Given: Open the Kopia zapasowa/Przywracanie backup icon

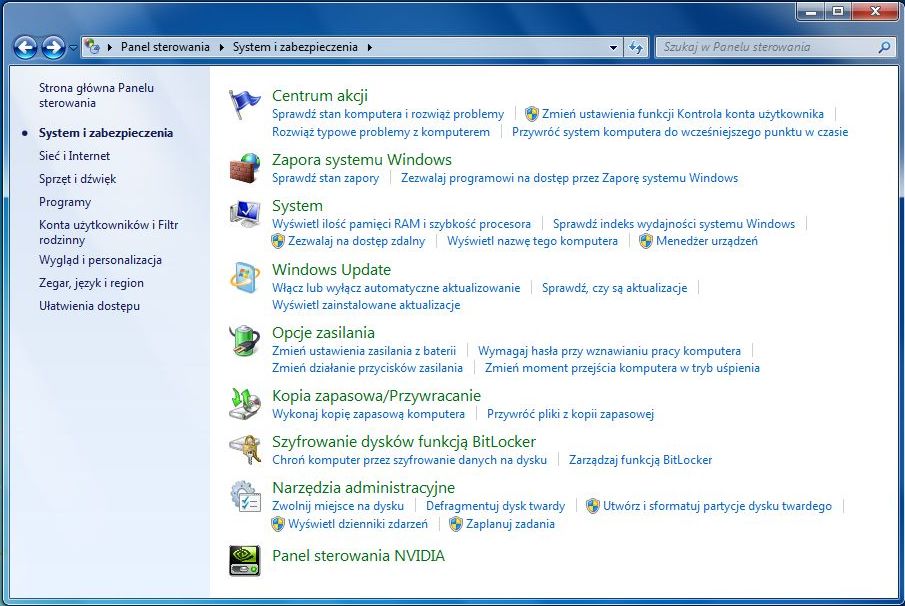Looking at the screenshot, I should 245,403.
